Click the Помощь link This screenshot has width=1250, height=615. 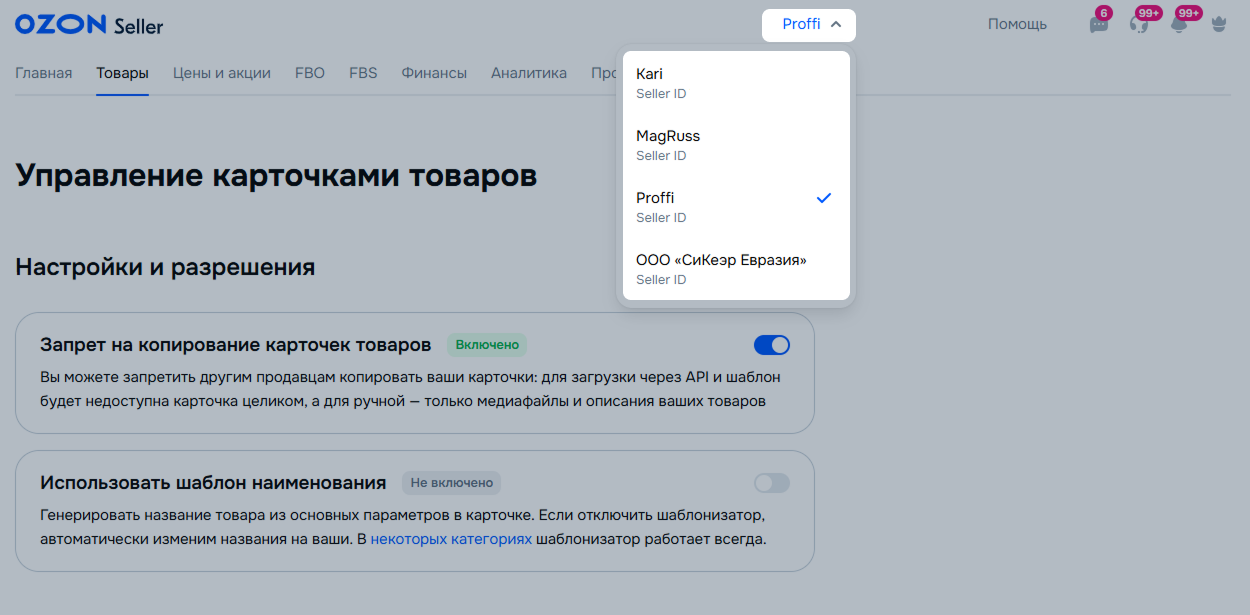point(1017,24)
